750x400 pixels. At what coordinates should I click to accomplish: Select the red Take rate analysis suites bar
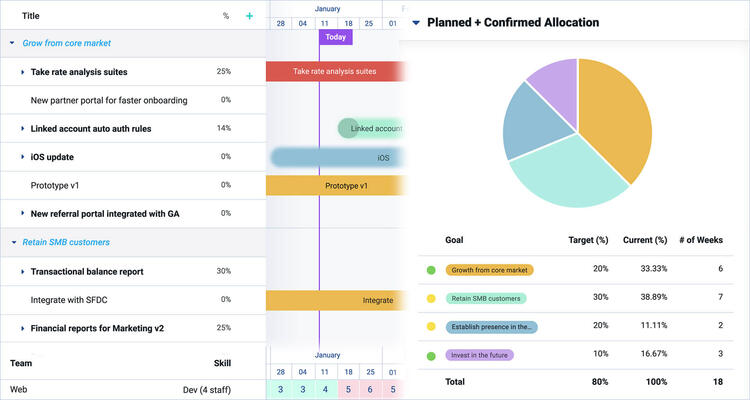[x=334, y=71]
